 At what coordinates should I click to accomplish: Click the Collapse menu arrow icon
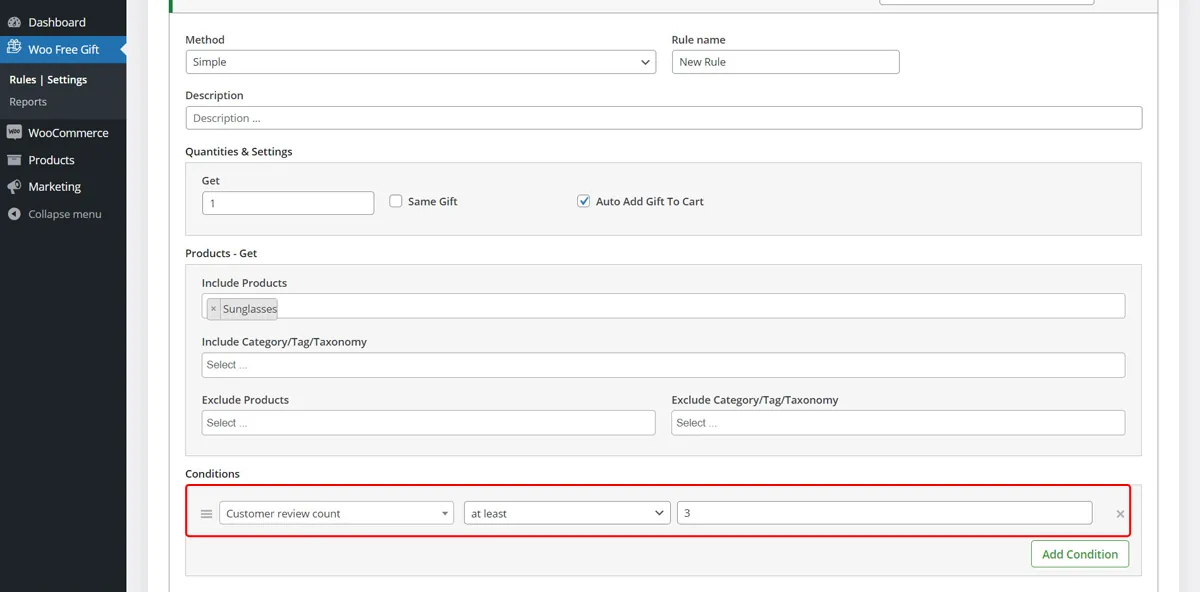pos(14,214)
